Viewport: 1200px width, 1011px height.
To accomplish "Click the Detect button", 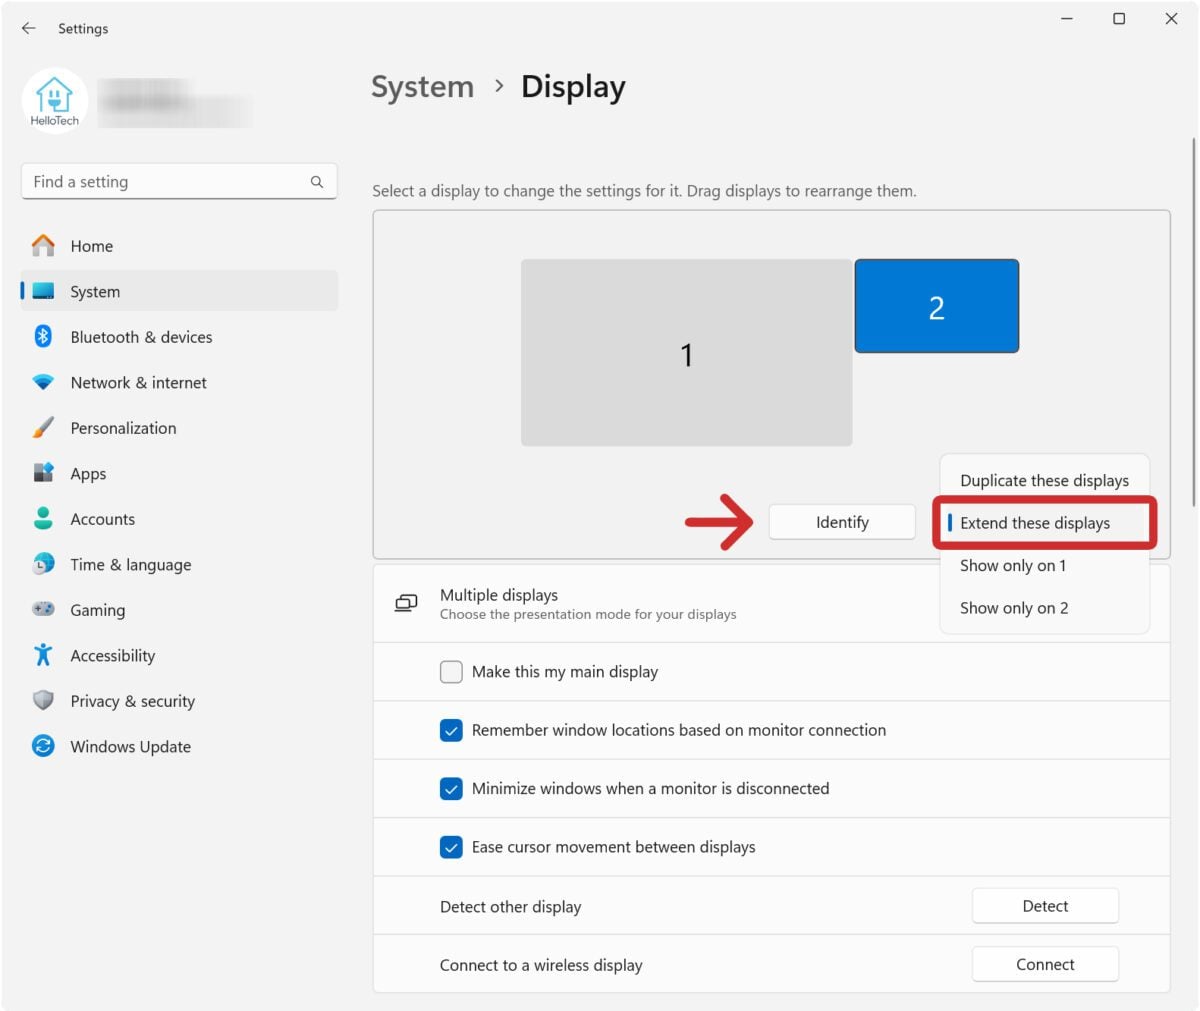I will tap(1045, 906).
